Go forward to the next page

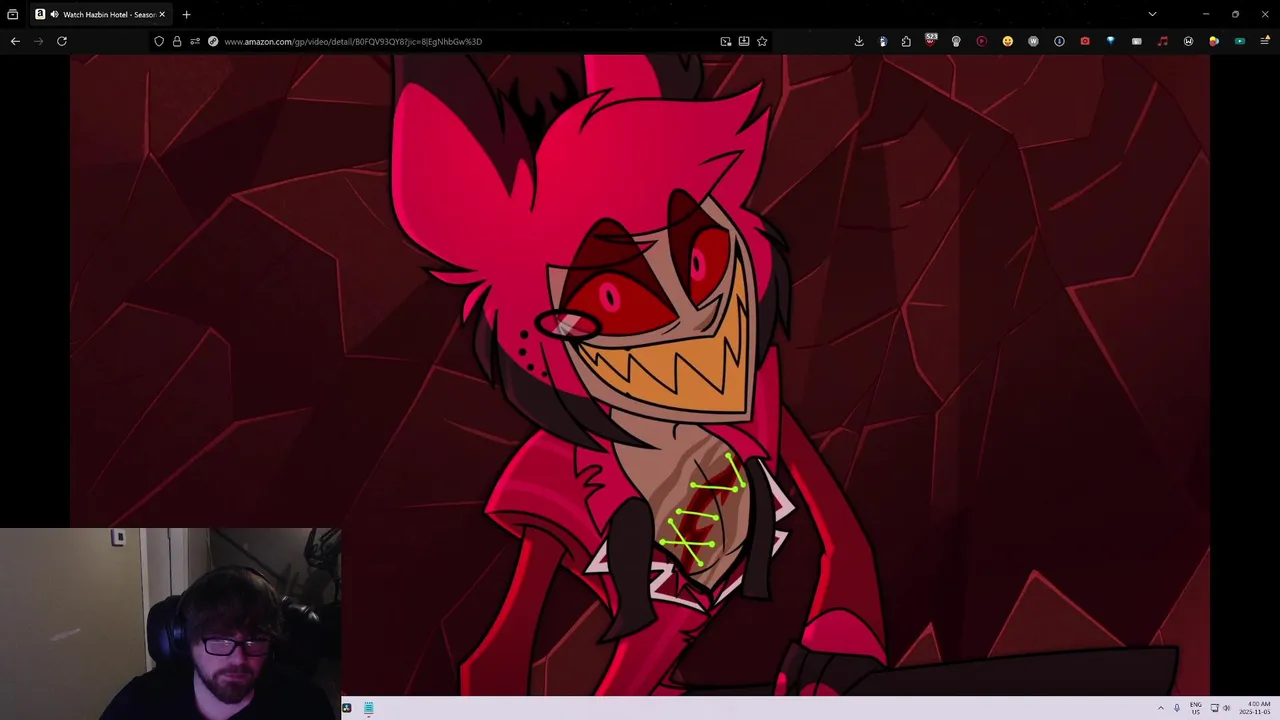coord(39,41)
